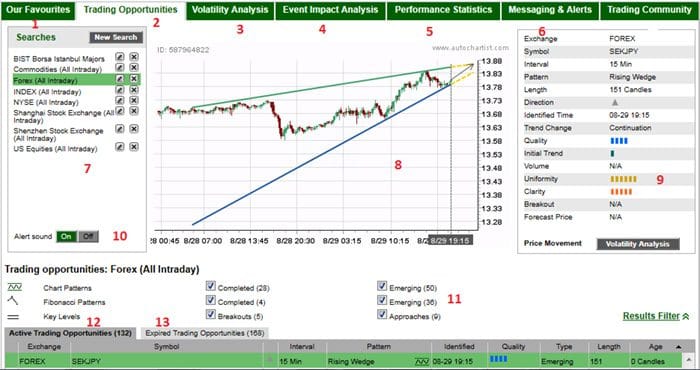This screenshot has height=370, width=700.
Task: Select Shanghai Stock Exchange (All Intraday) search
Action: pos(64,117)
